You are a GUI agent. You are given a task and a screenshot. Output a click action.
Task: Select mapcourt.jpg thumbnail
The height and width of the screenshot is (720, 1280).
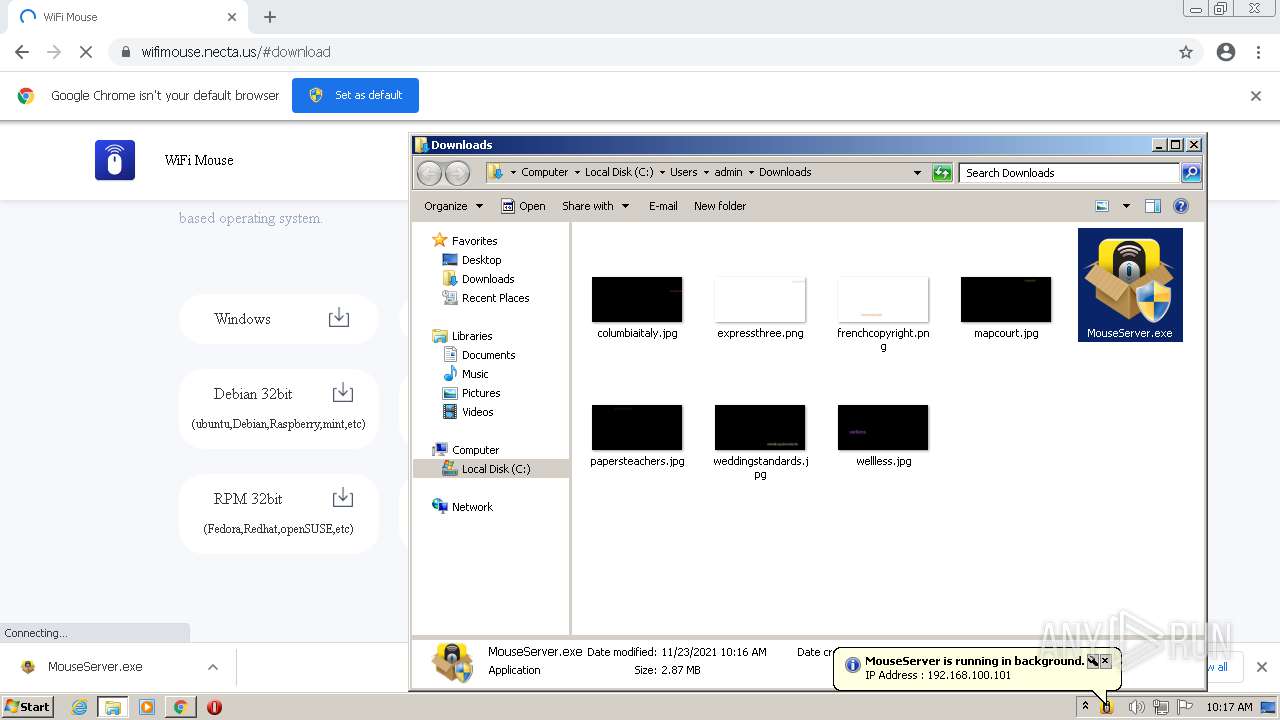point(1006,300)
